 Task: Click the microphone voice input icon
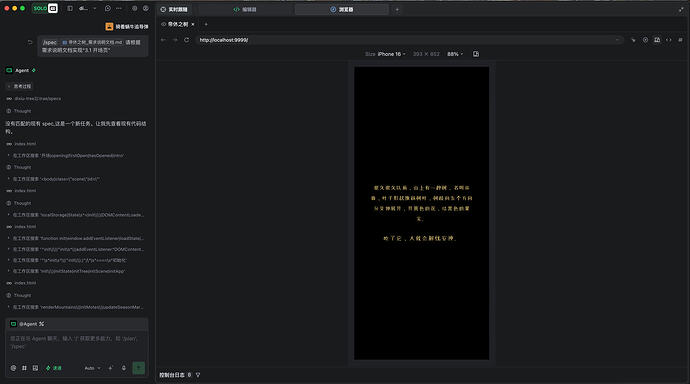tap(124, 368)
